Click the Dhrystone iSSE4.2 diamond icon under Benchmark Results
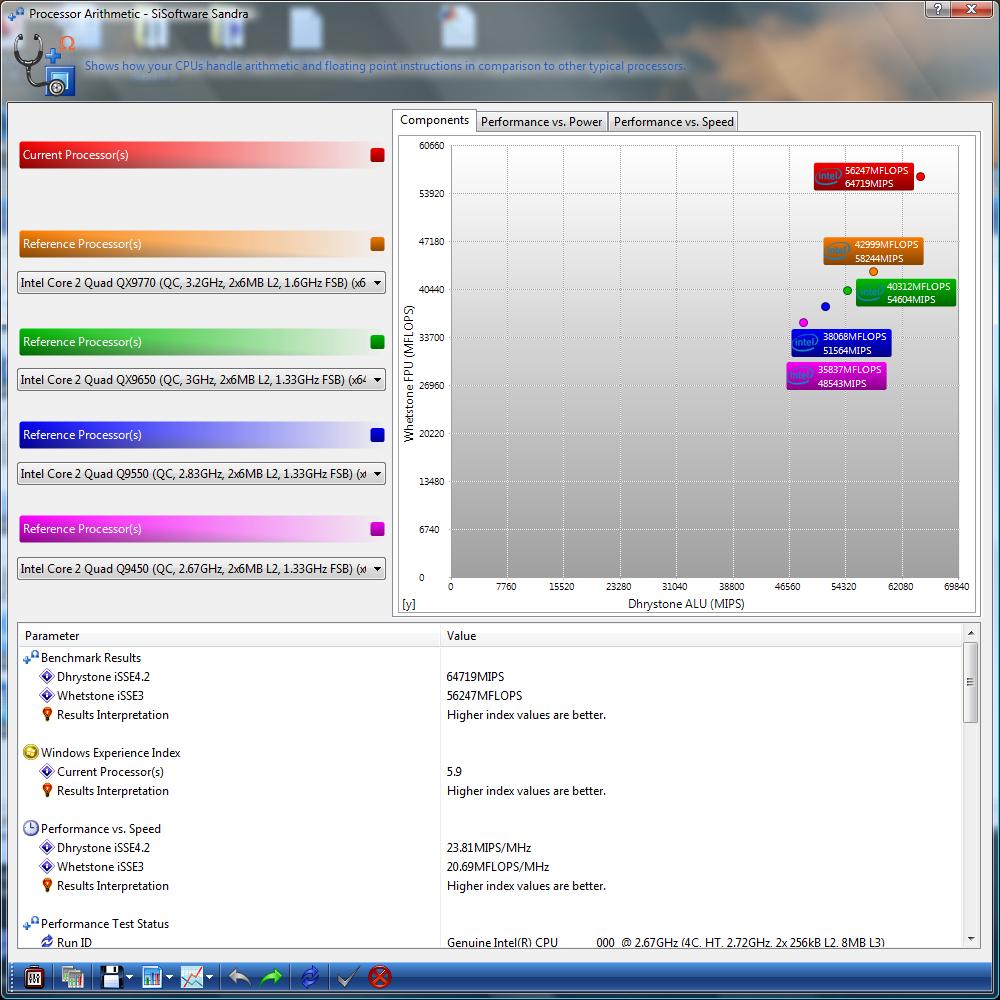Image resolution: width=1000 pixels, height=1000 pixels. tap(47, 676)
